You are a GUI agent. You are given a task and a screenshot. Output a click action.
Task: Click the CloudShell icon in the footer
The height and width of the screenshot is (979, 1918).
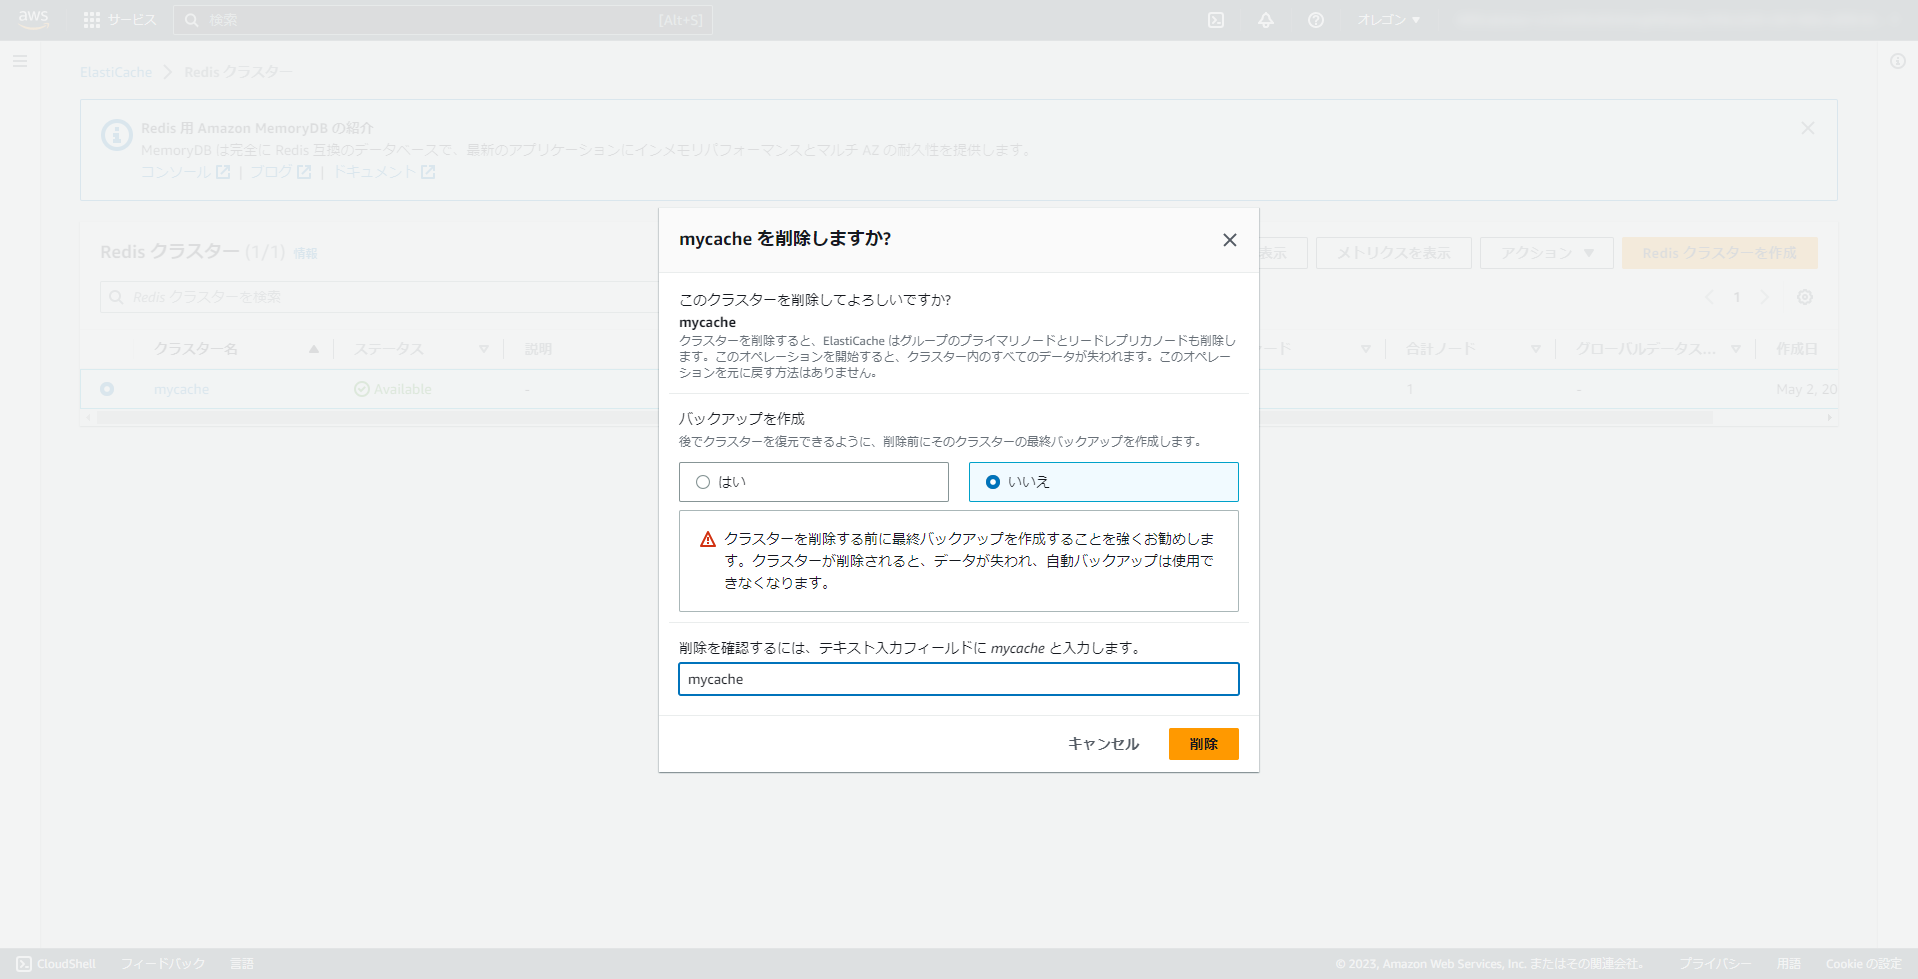pos(23,963)
